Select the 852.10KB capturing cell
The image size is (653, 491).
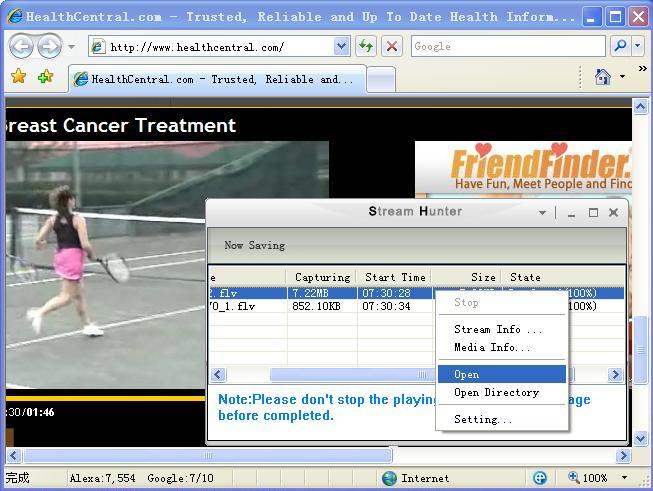pos(322,307)
